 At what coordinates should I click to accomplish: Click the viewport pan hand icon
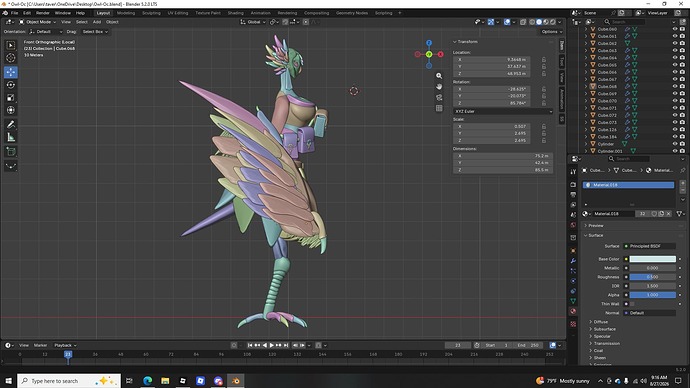tap(439, 87)
